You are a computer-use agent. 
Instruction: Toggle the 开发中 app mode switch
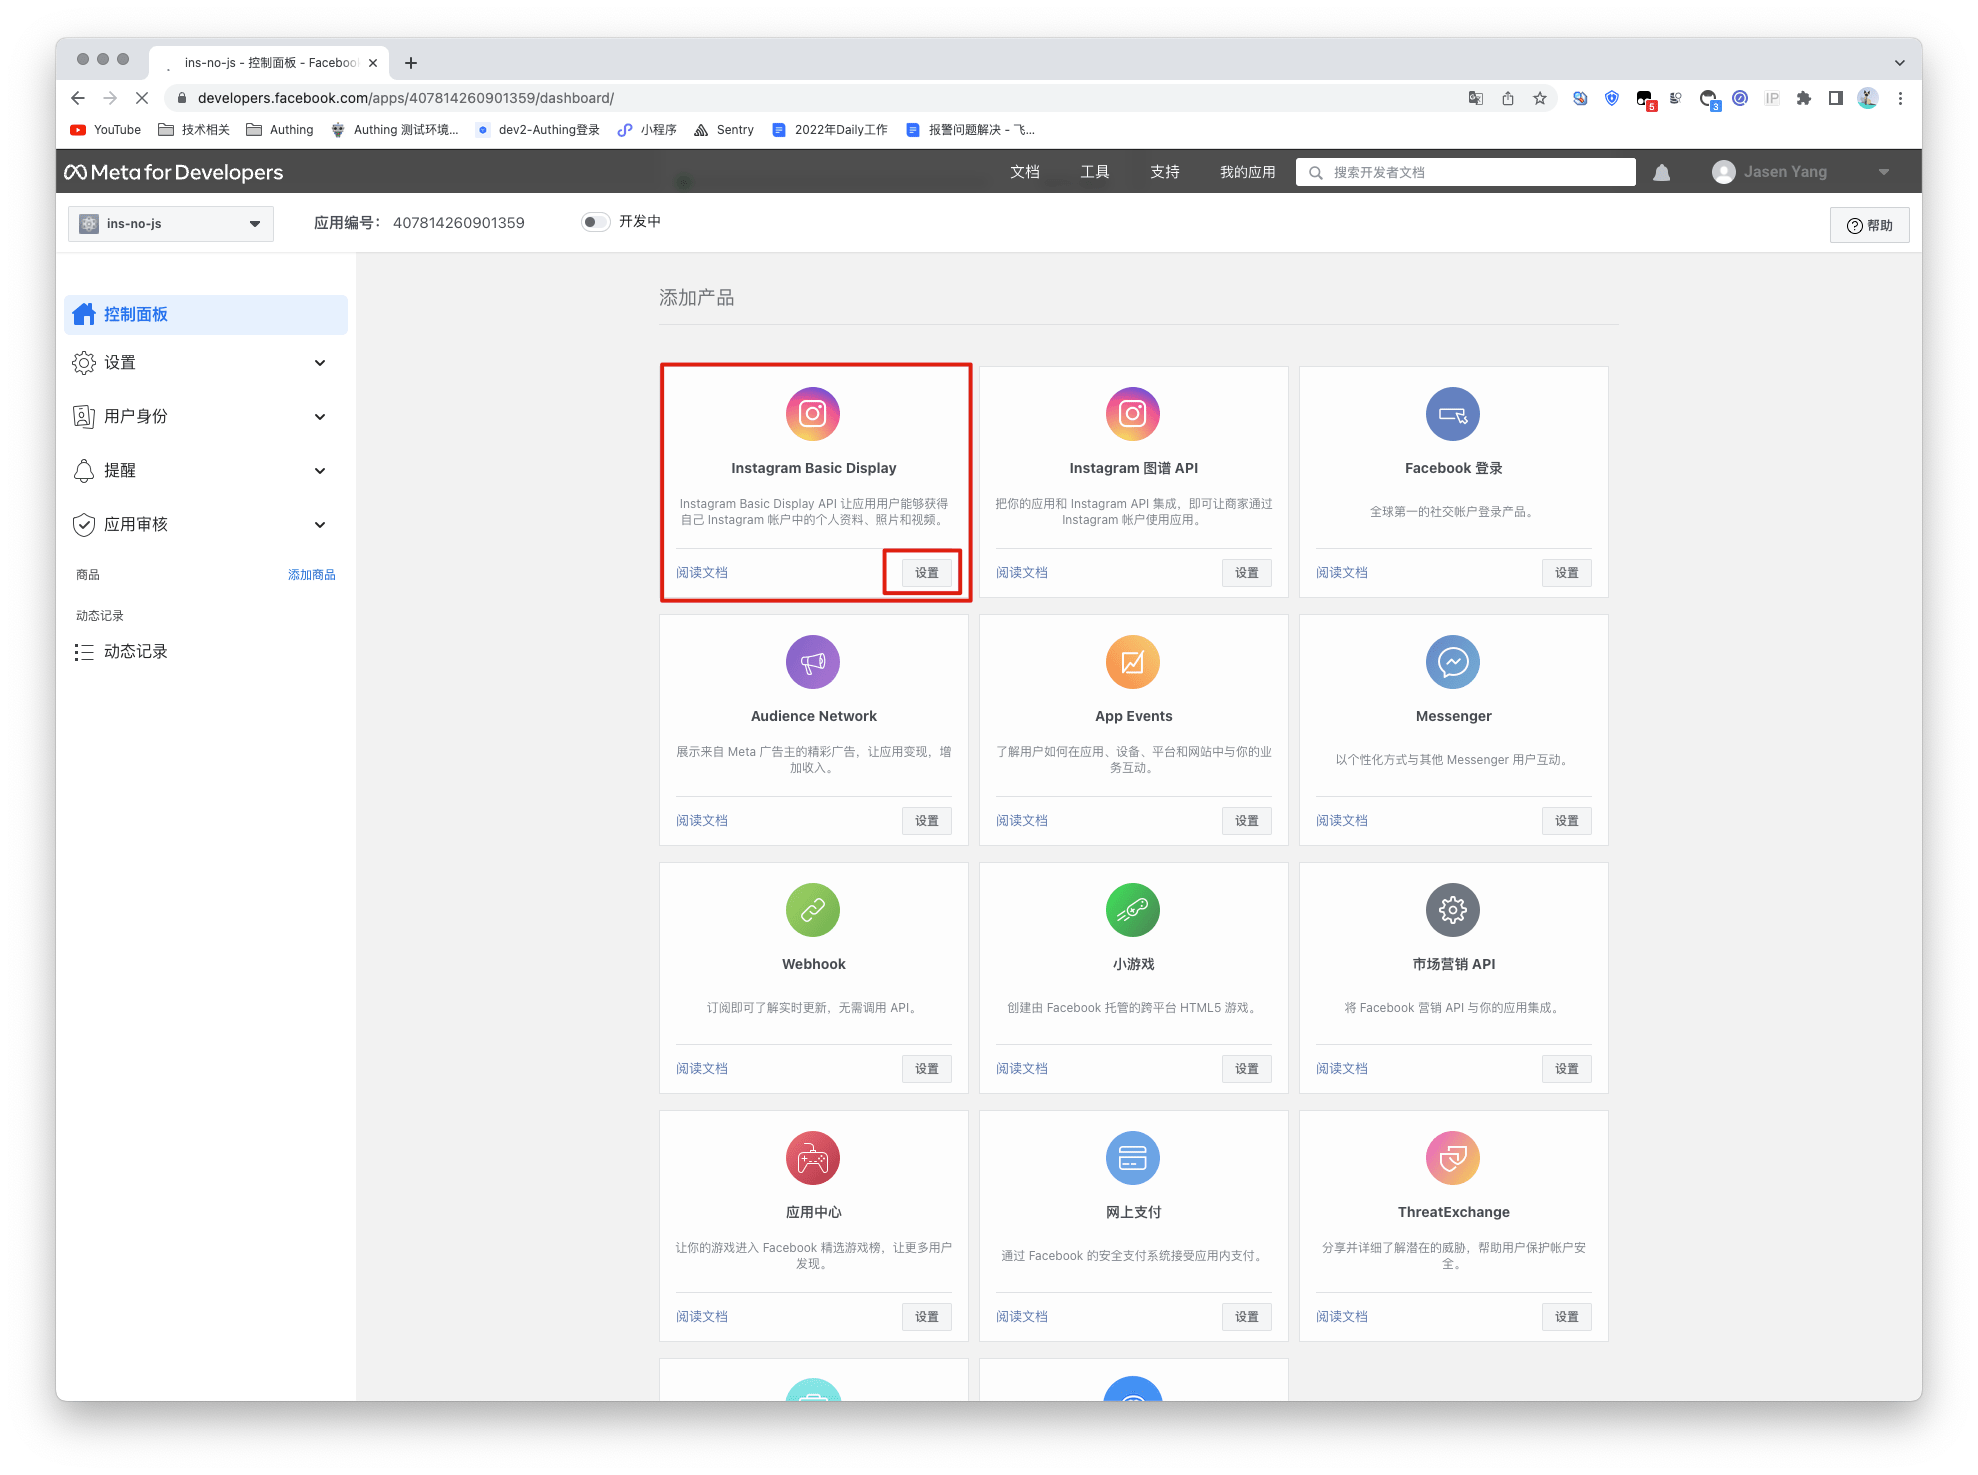coord(595,222)
